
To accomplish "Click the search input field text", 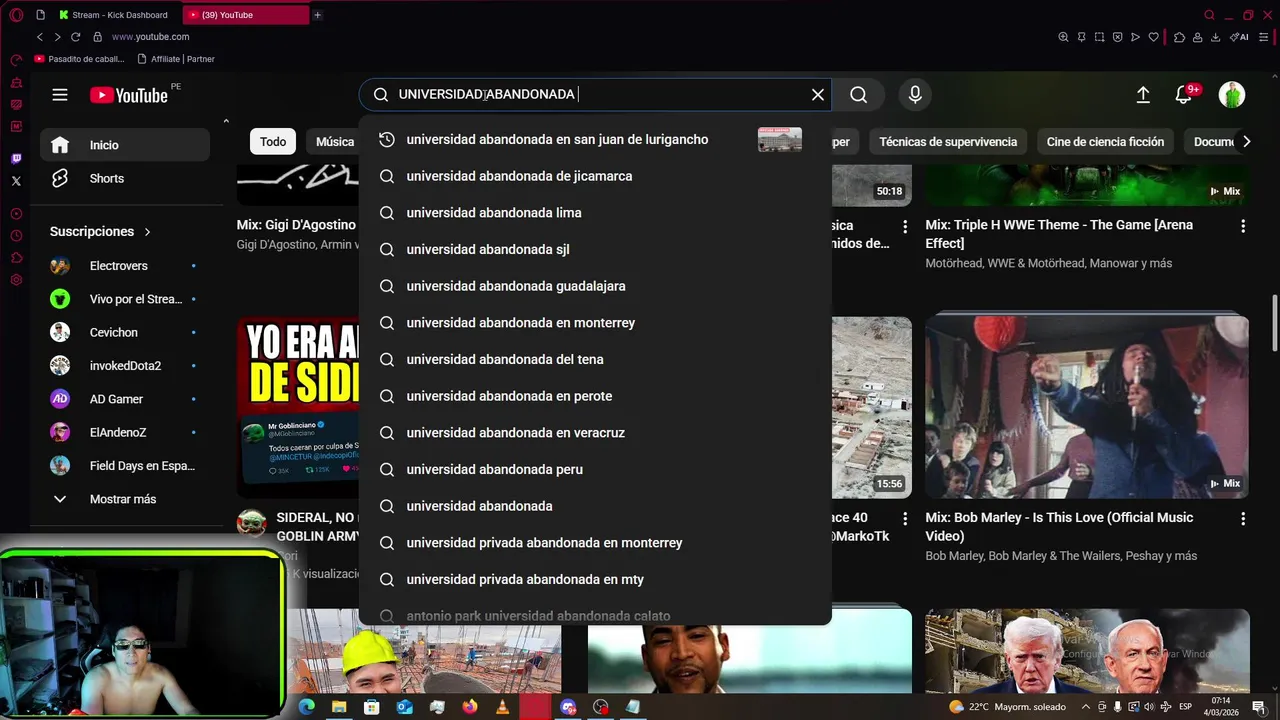I will click(x=487, y=94).
